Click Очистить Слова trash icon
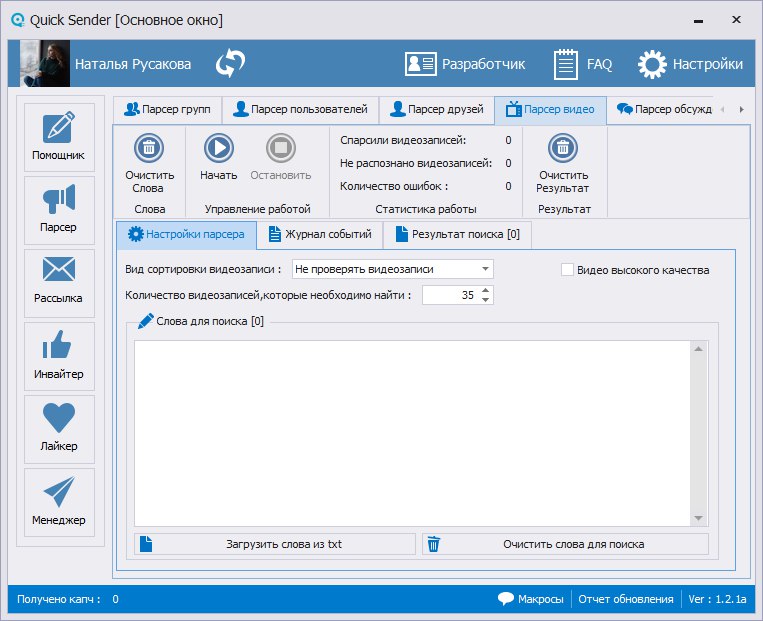Image resolution: width=763 pixels, height=621 pixels. point(149,147)
